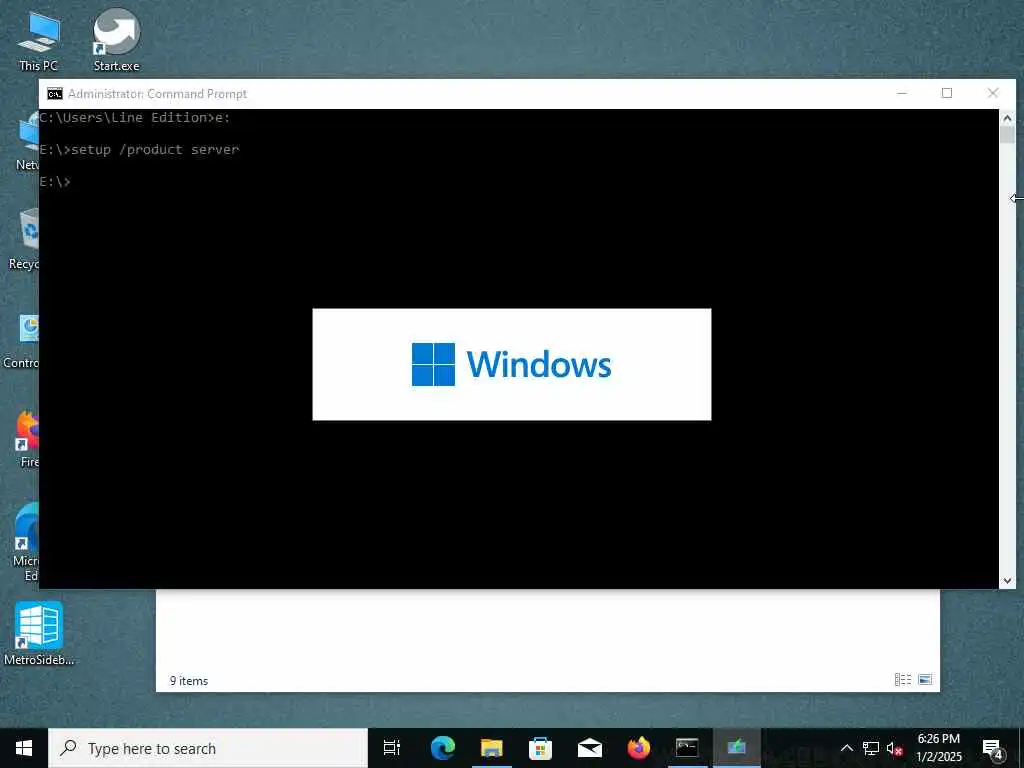Open the notification center icon
This screenshot has width=1024, height=768.
click(993, 748)
